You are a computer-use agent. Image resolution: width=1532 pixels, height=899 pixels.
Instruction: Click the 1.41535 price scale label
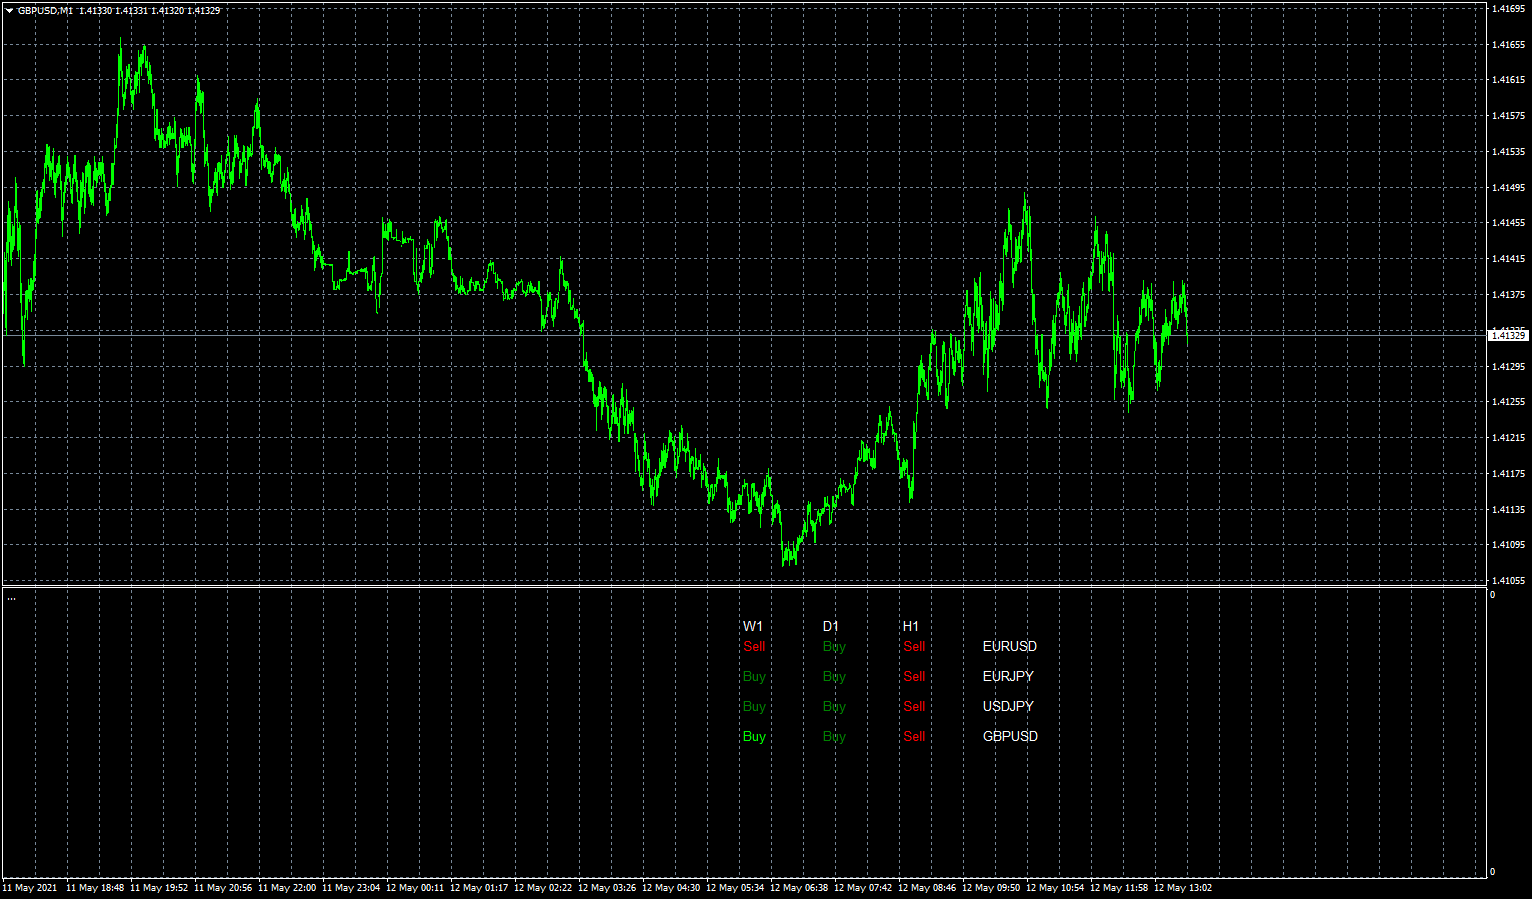(x=1508, y=151)
